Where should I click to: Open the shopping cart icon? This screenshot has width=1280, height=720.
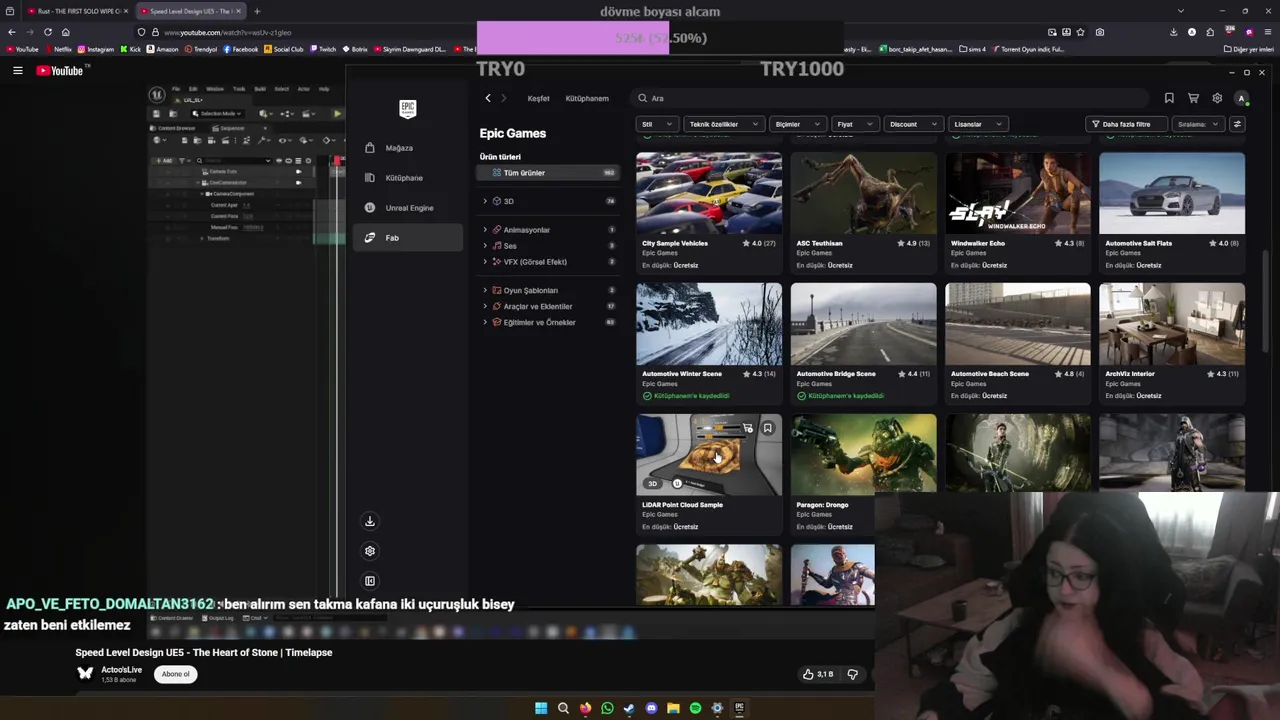click(x=1193, y=98)
